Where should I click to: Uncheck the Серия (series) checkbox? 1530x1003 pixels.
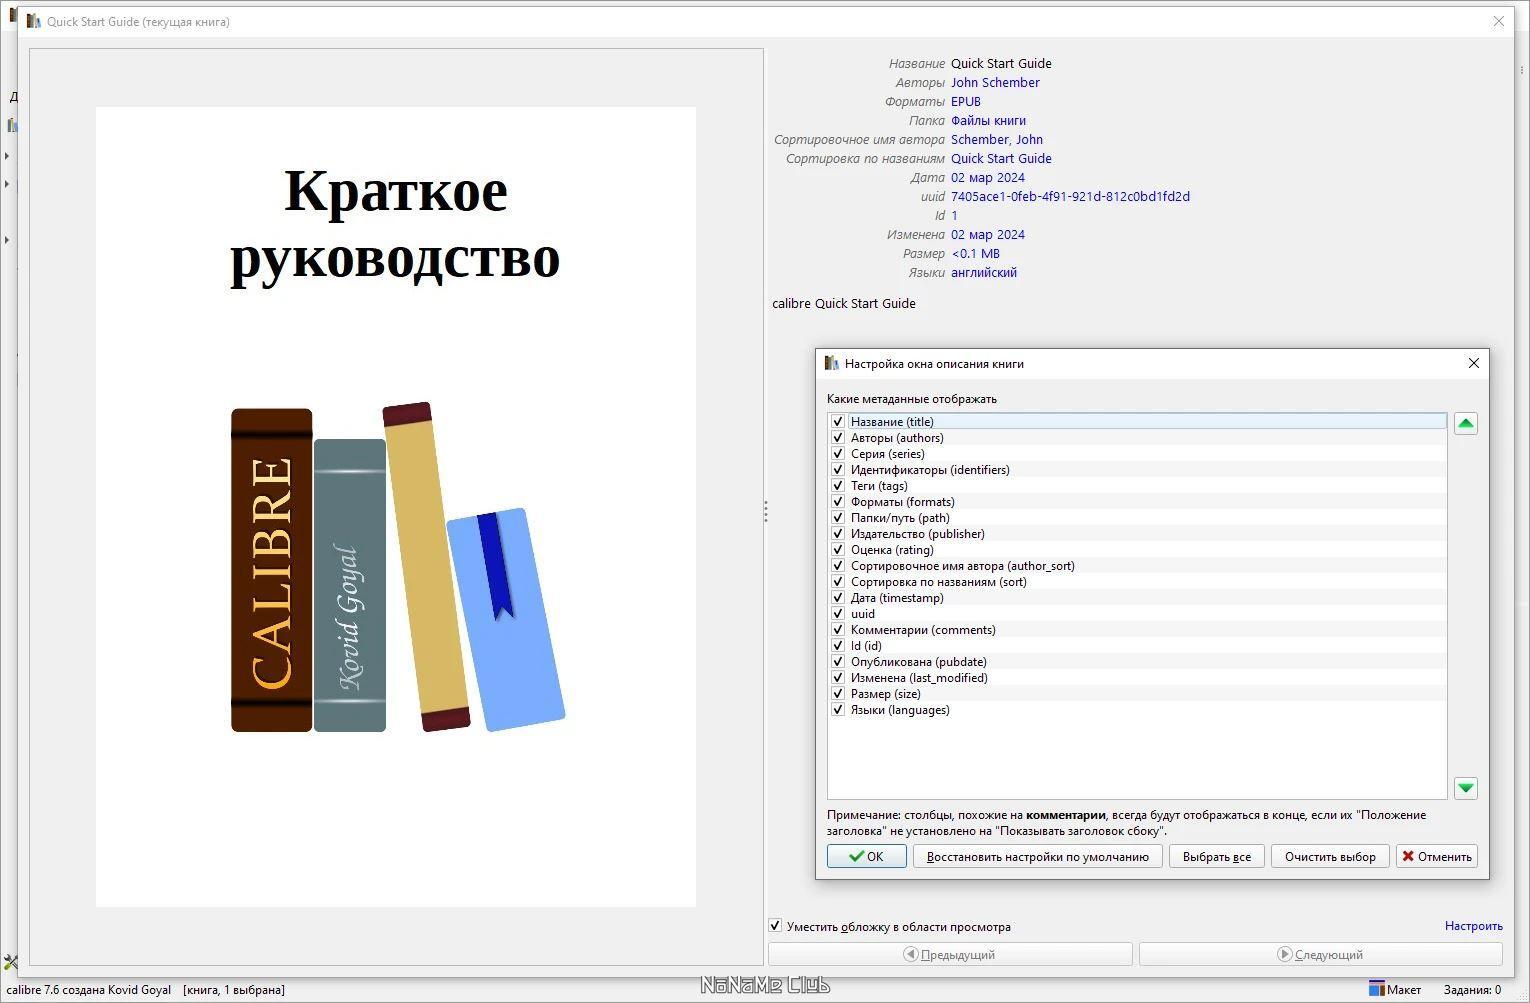[838, 454]
